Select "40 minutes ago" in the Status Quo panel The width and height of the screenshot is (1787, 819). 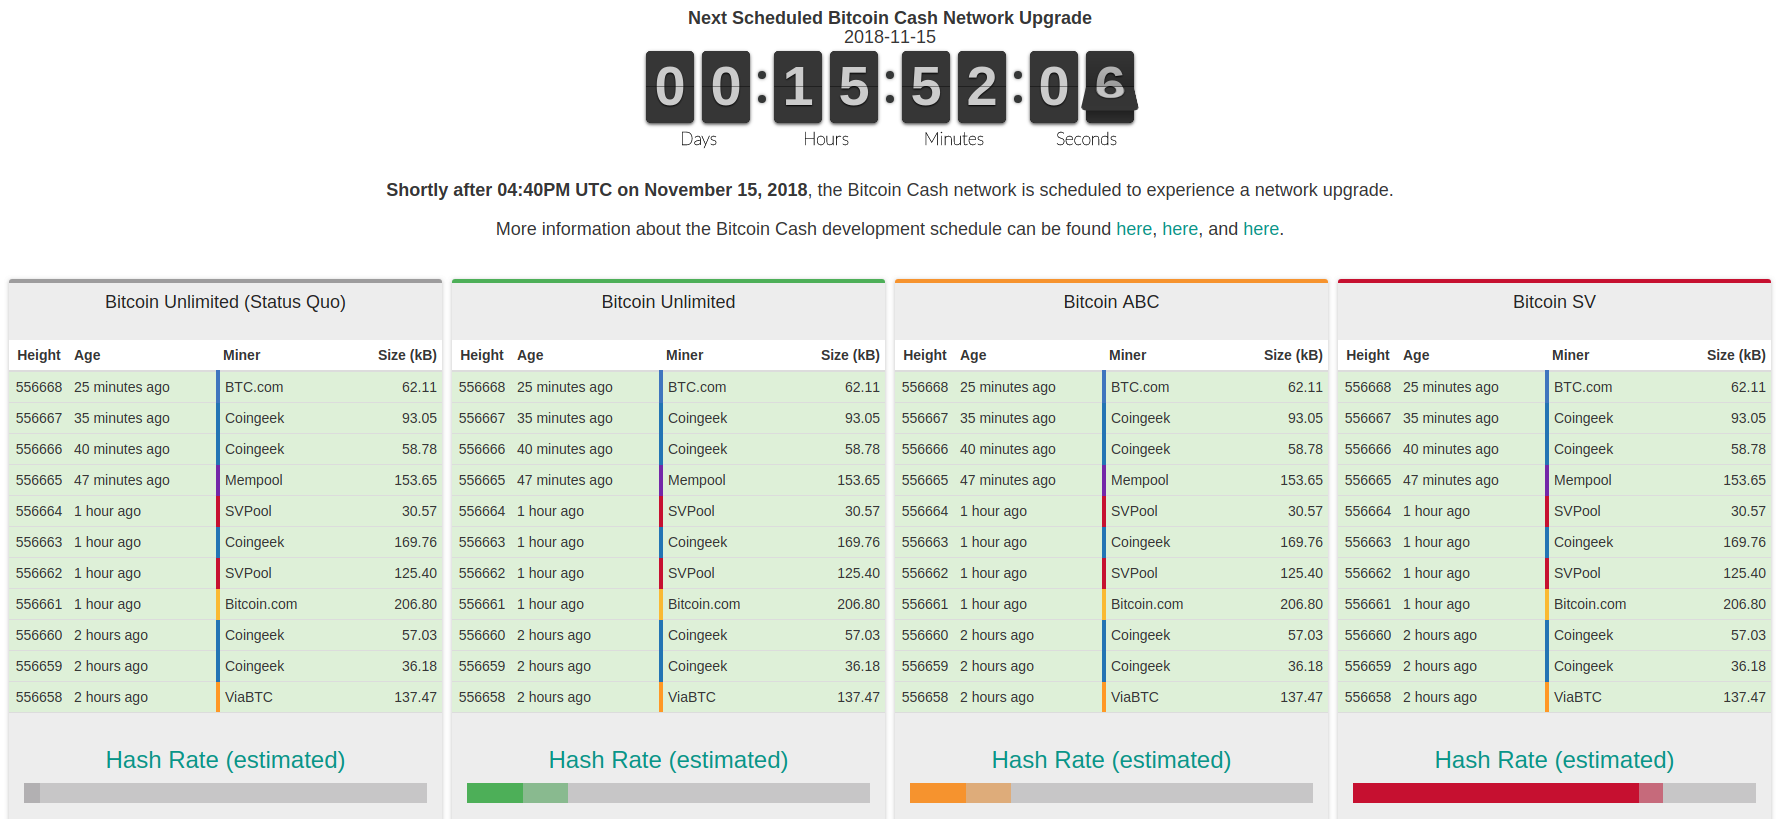tap(122, 449)
